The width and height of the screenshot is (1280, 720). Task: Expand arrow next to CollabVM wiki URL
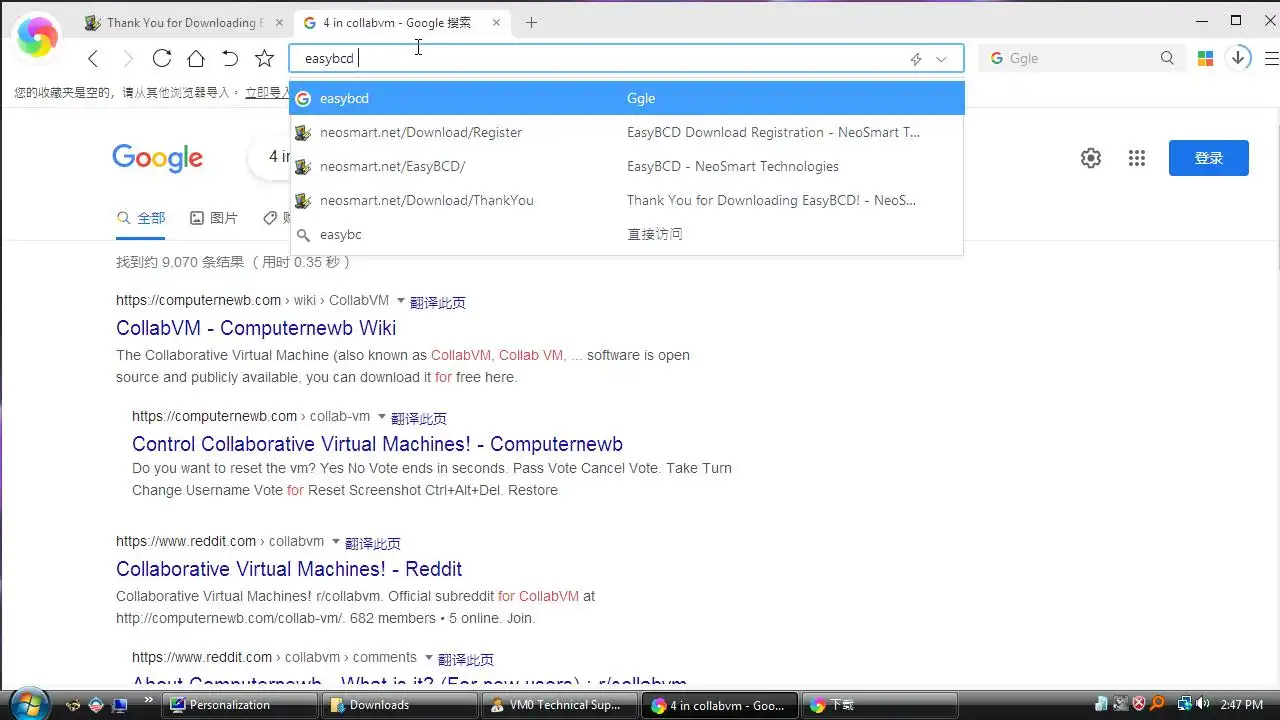click(x=401, y=301)
